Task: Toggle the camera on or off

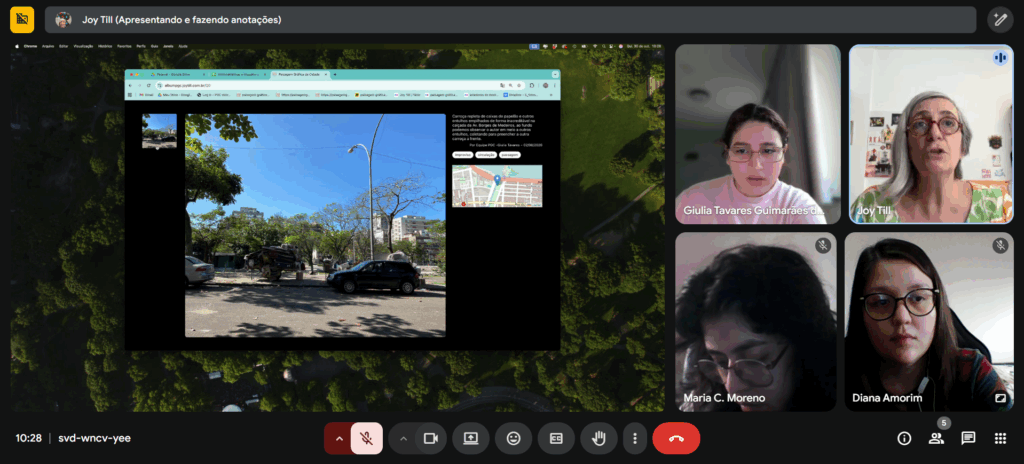Action: pos(431,438)
